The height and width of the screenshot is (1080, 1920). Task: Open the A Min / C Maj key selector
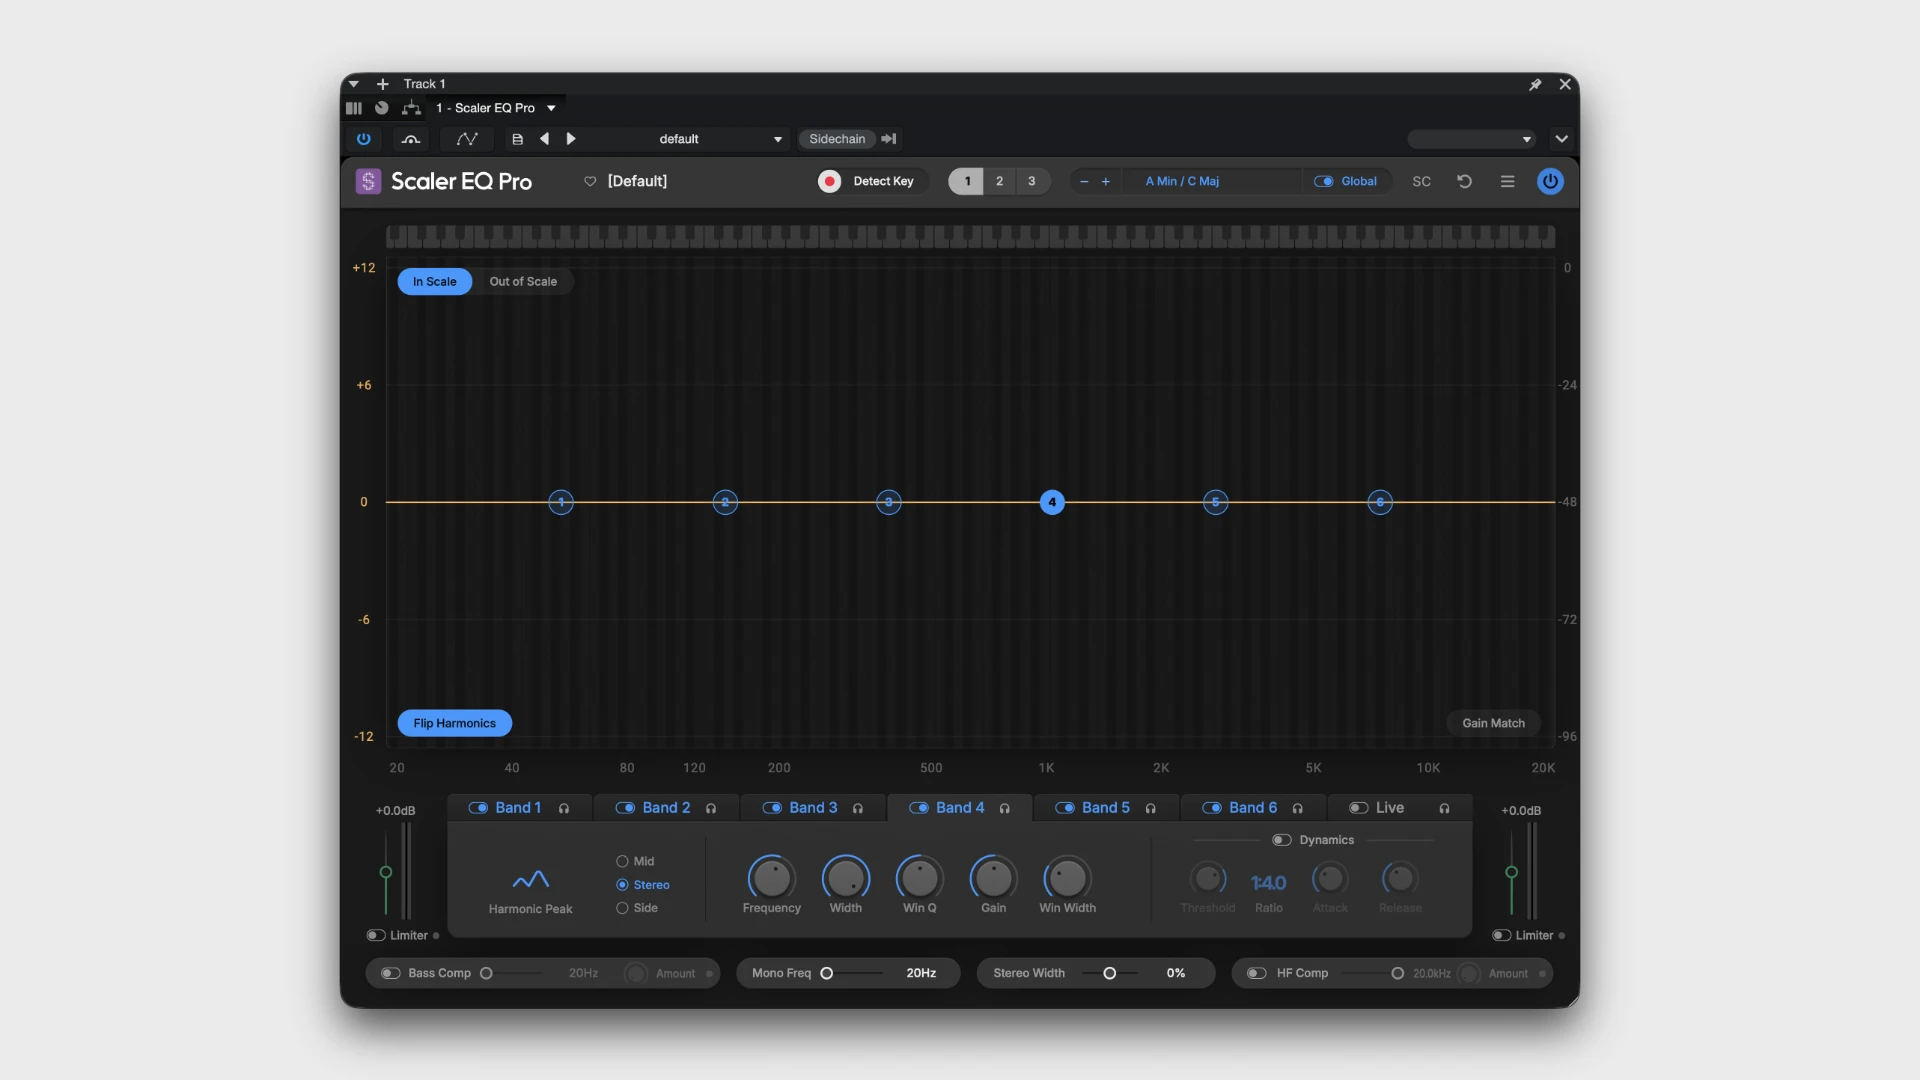pyautogui.click(x=1182, y=181)
